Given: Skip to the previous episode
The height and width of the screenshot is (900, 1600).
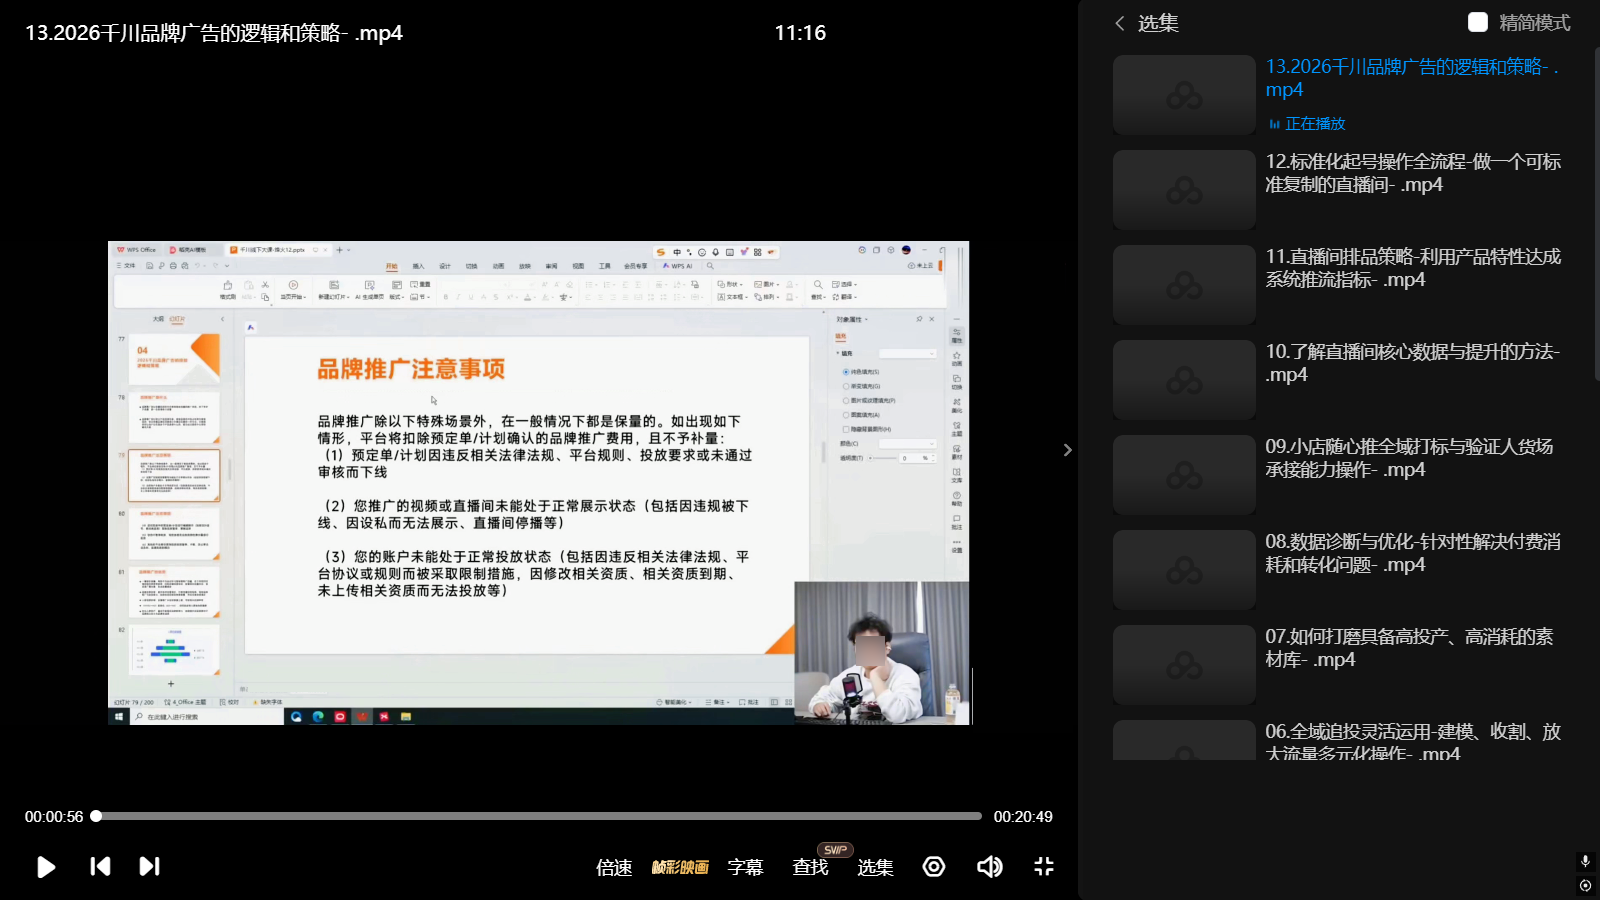Looking at the screenshot, I should (100, 866).
